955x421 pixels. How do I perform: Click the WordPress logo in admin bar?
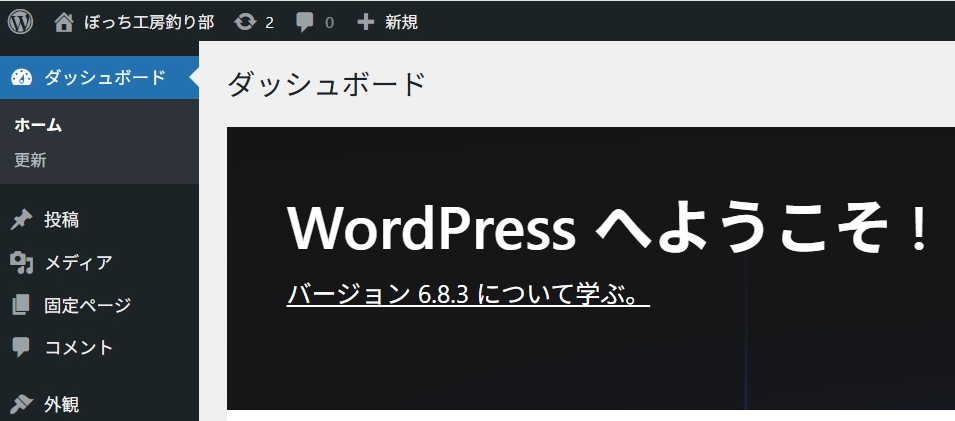pyautogui.click(x=21, y=20)
